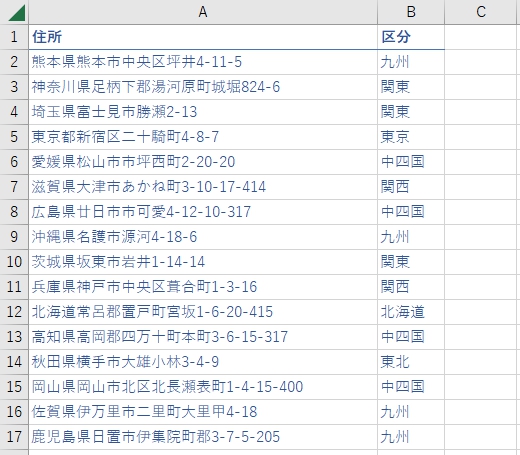Click 関西 in row 11
The height and width of the screenshot is (455, 520).
[411, 287]
